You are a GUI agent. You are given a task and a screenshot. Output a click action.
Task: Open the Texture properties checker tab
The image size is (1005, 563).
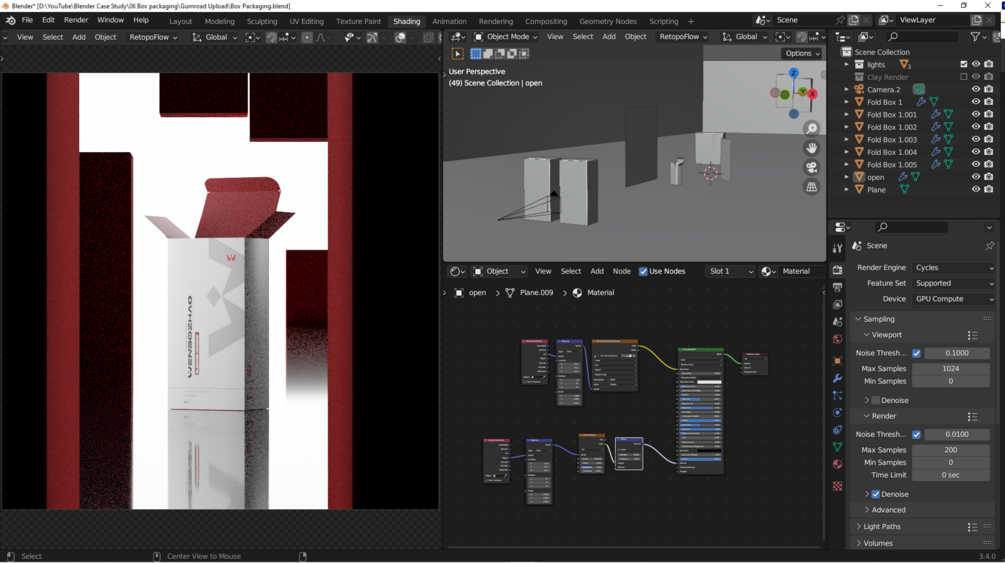coord(837,486)
